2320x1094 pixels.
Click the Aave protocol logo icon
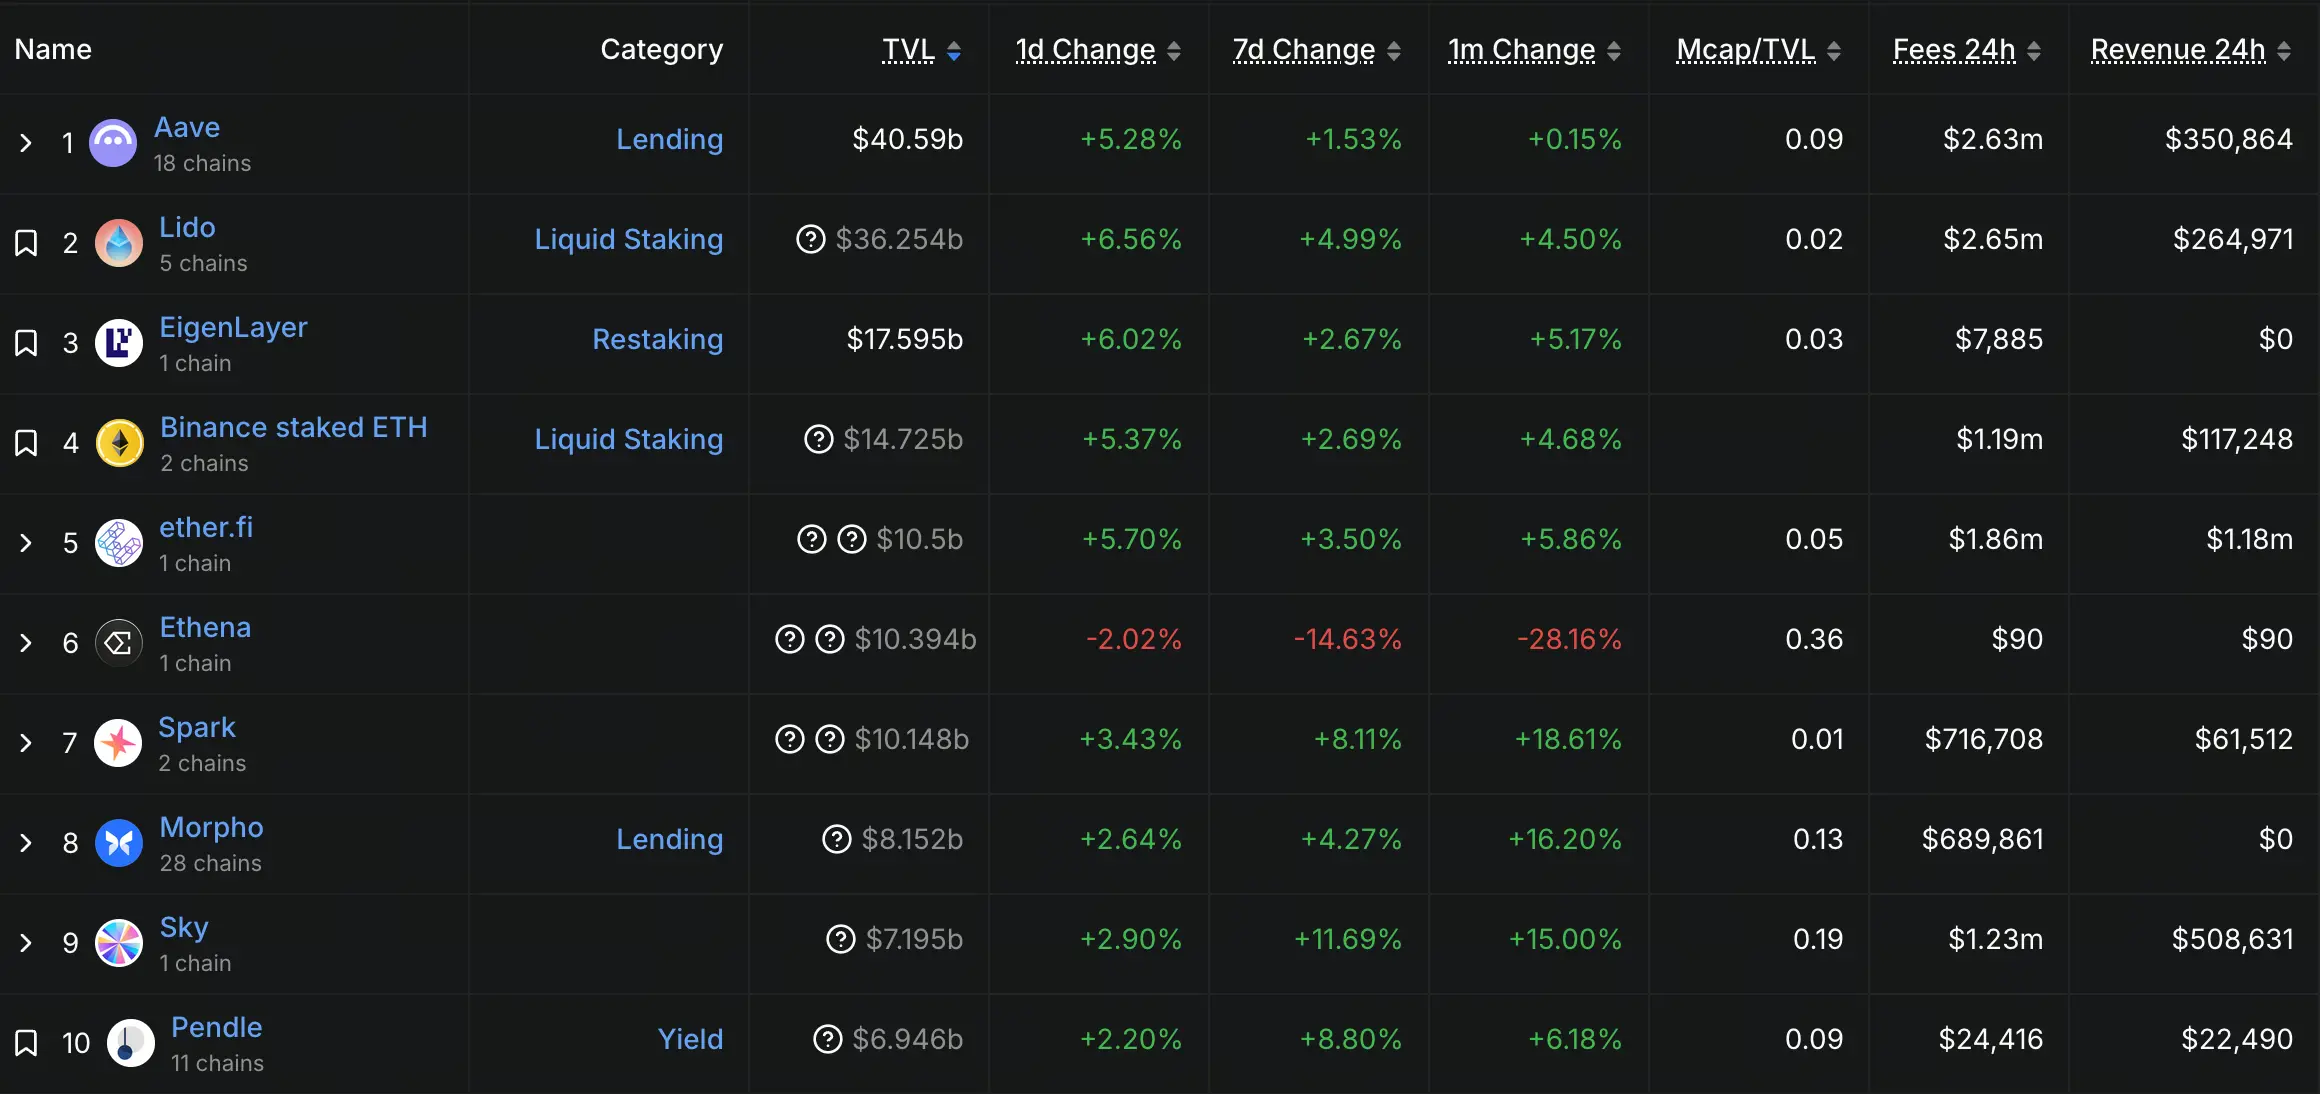click(x=113, y=143)
